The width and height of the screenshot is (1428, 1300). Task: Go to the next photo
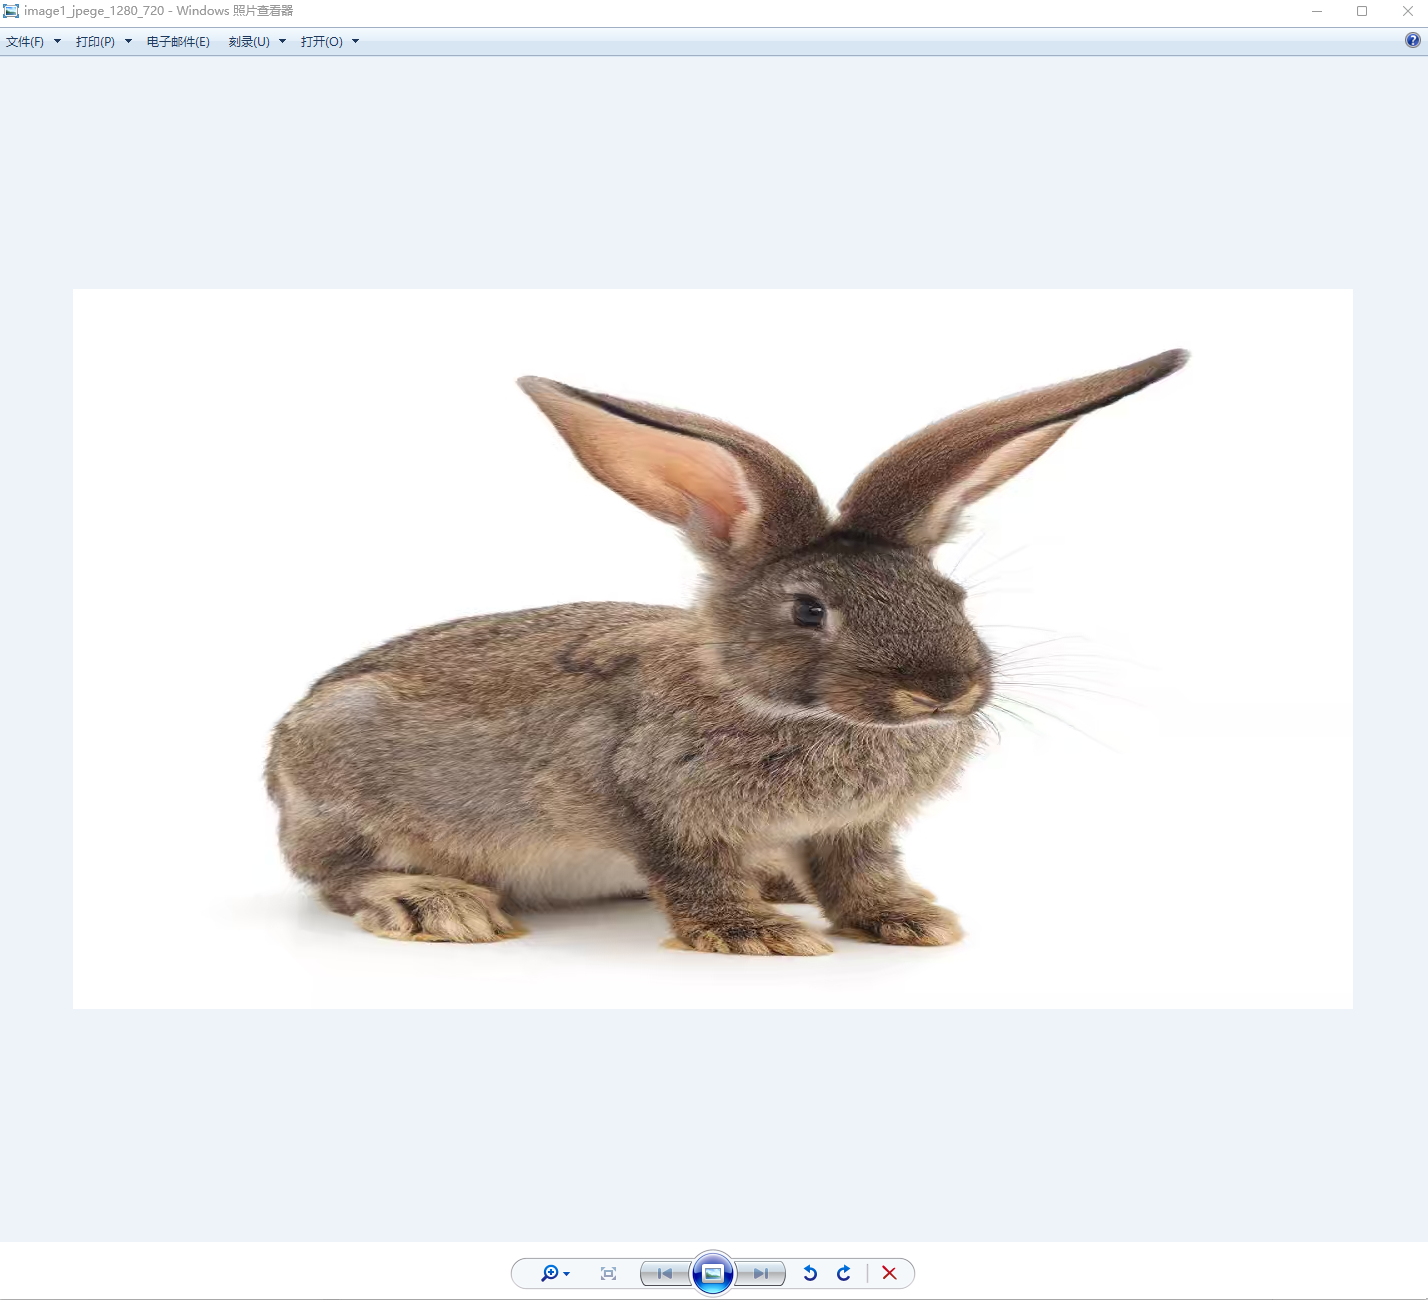(x=760, y=1273)
